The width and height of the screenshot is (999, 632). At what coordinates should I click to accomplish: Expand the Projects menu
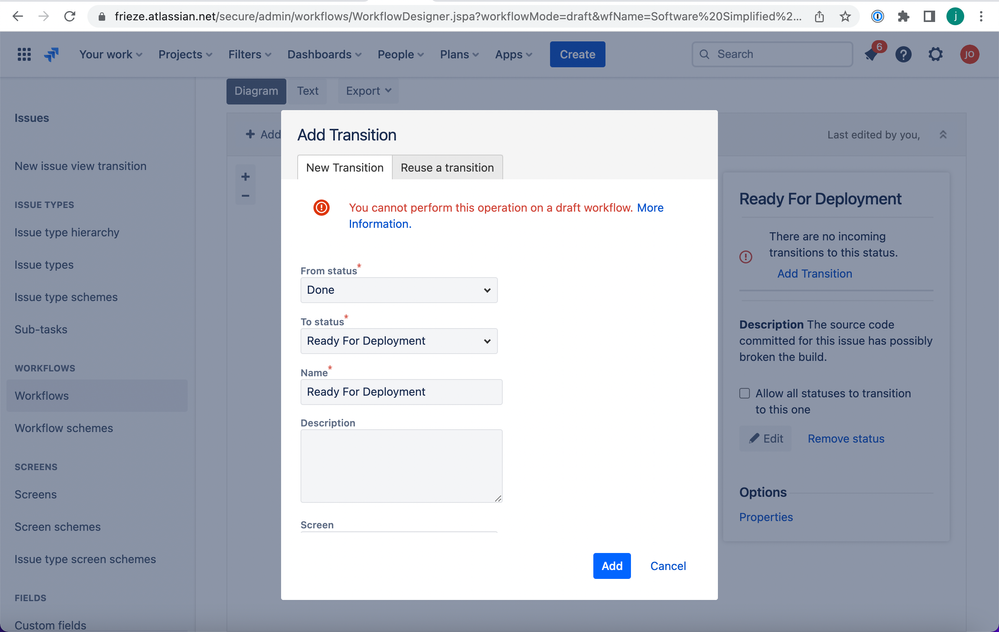tap(185, 55)
